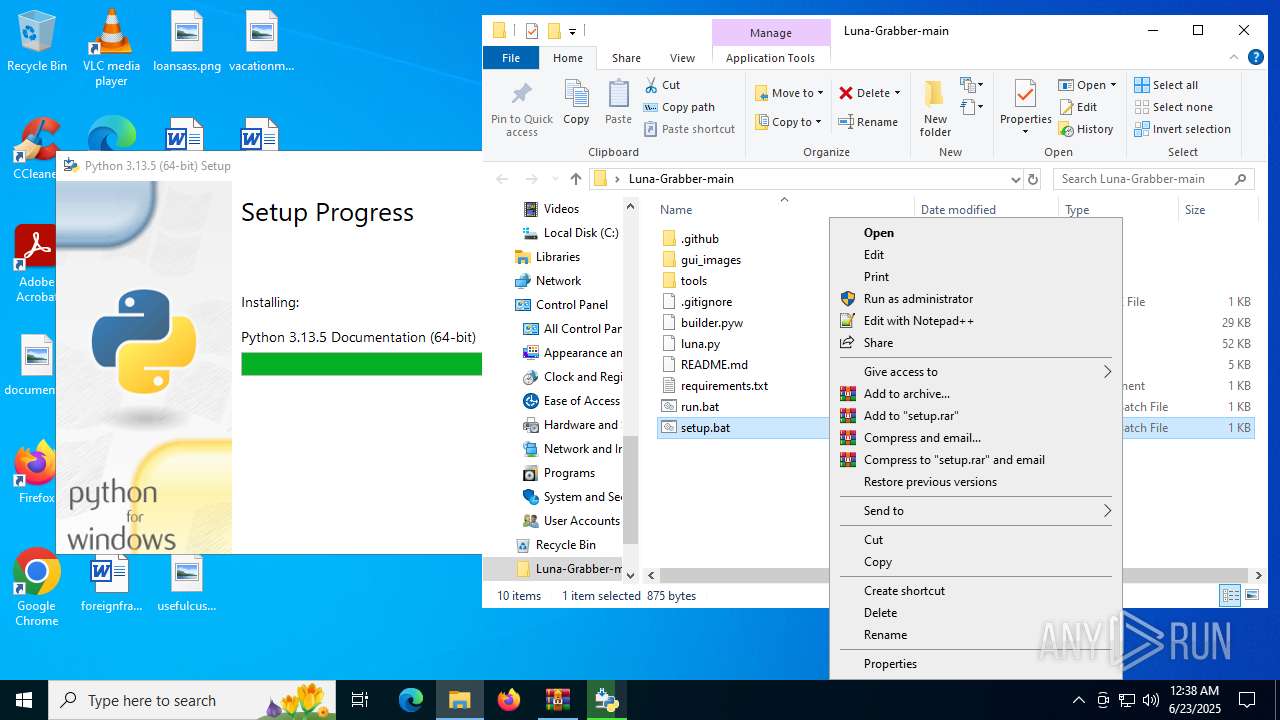Open Microsoft Edge from the taskbar
1280x720 pixels.
coord(411,700)
